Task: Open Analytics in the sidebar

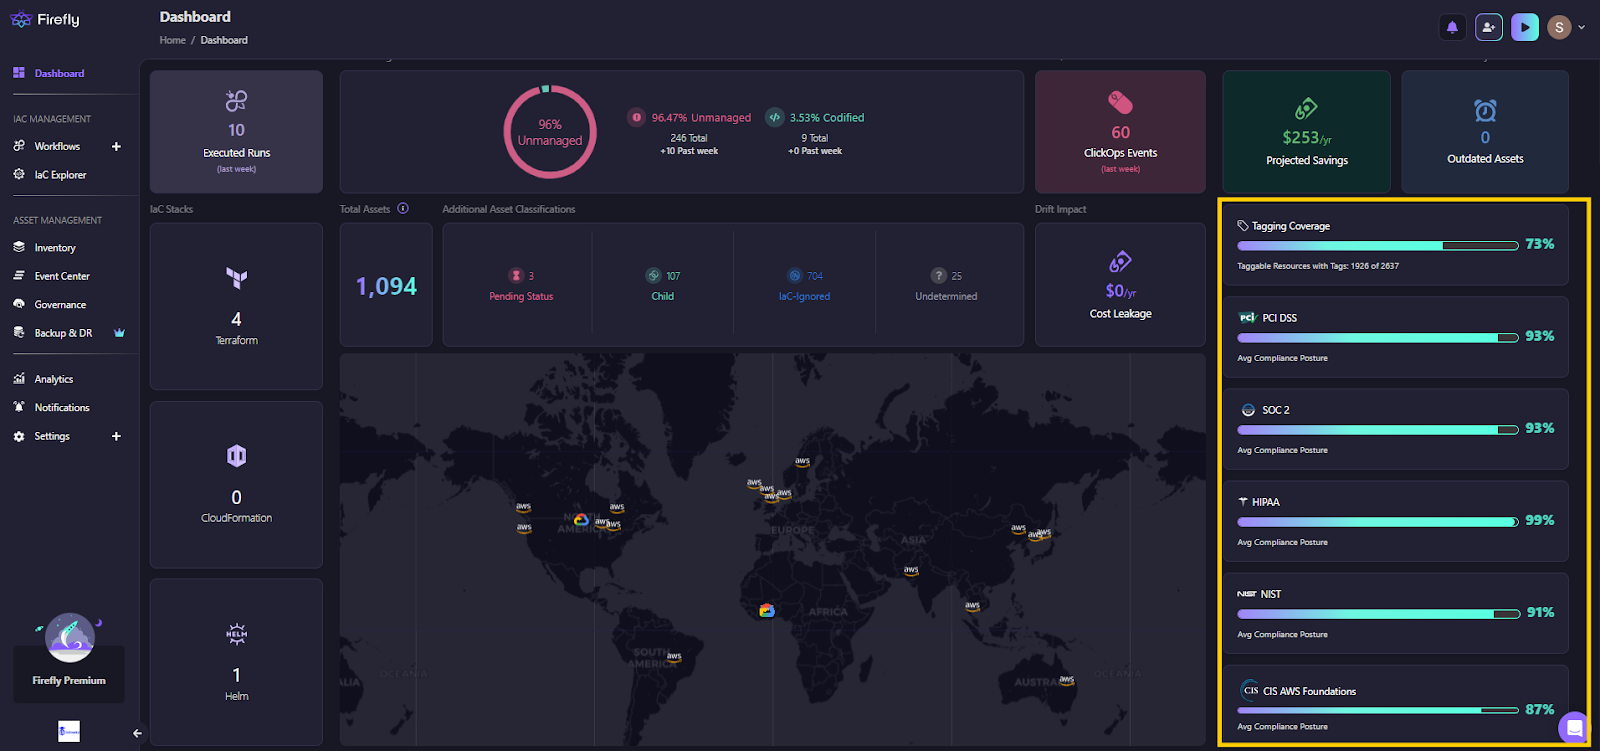Action: 54,379
